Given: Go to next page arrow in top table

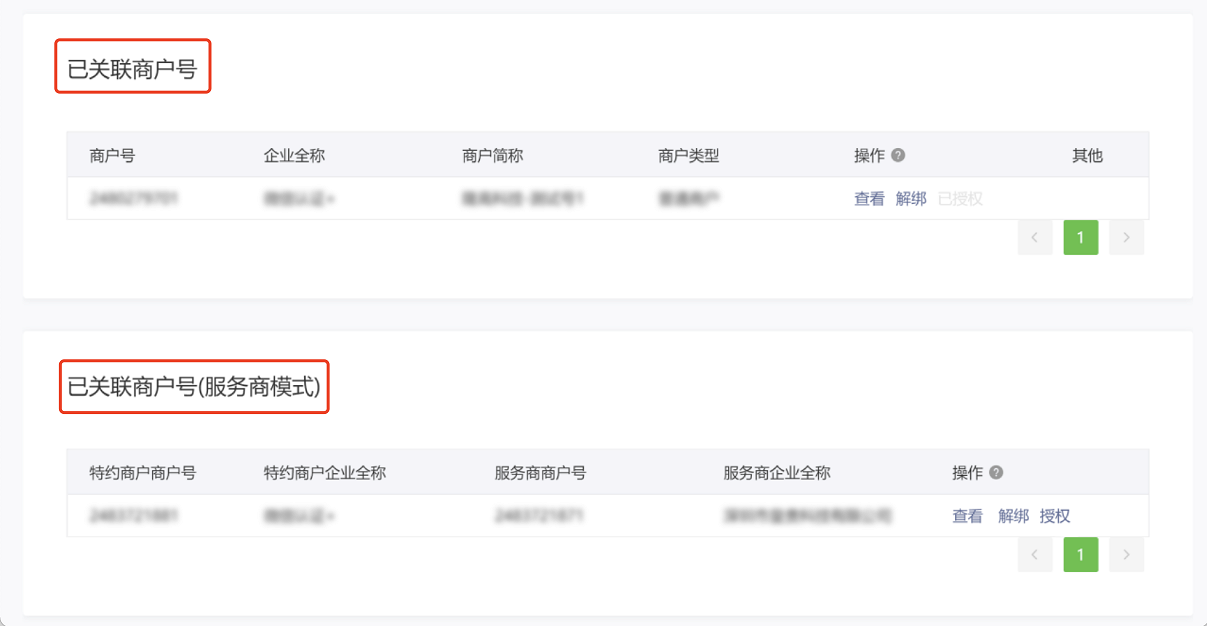Looking at the screenshot, I should pos(1126,238).
